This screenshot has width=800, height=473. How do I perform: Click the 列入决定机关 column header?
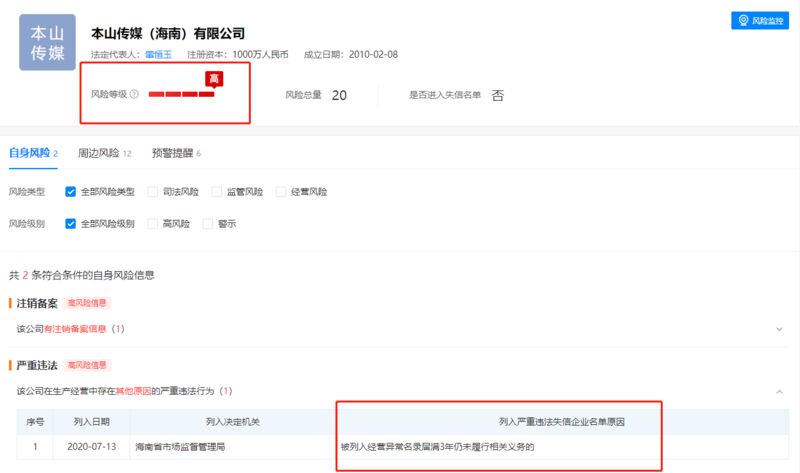[233, 422]
